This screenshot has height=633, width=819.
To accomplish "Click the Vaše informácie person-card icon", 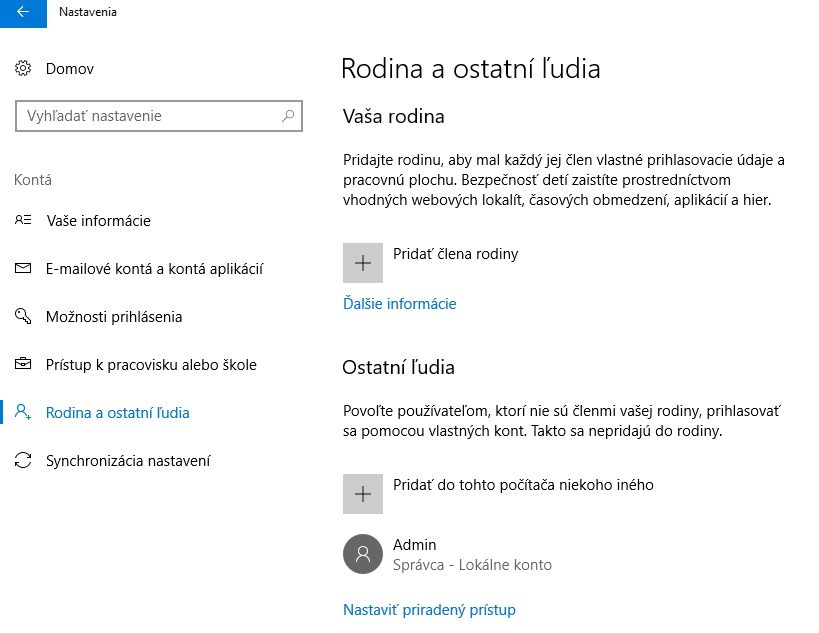I will 23,221.
